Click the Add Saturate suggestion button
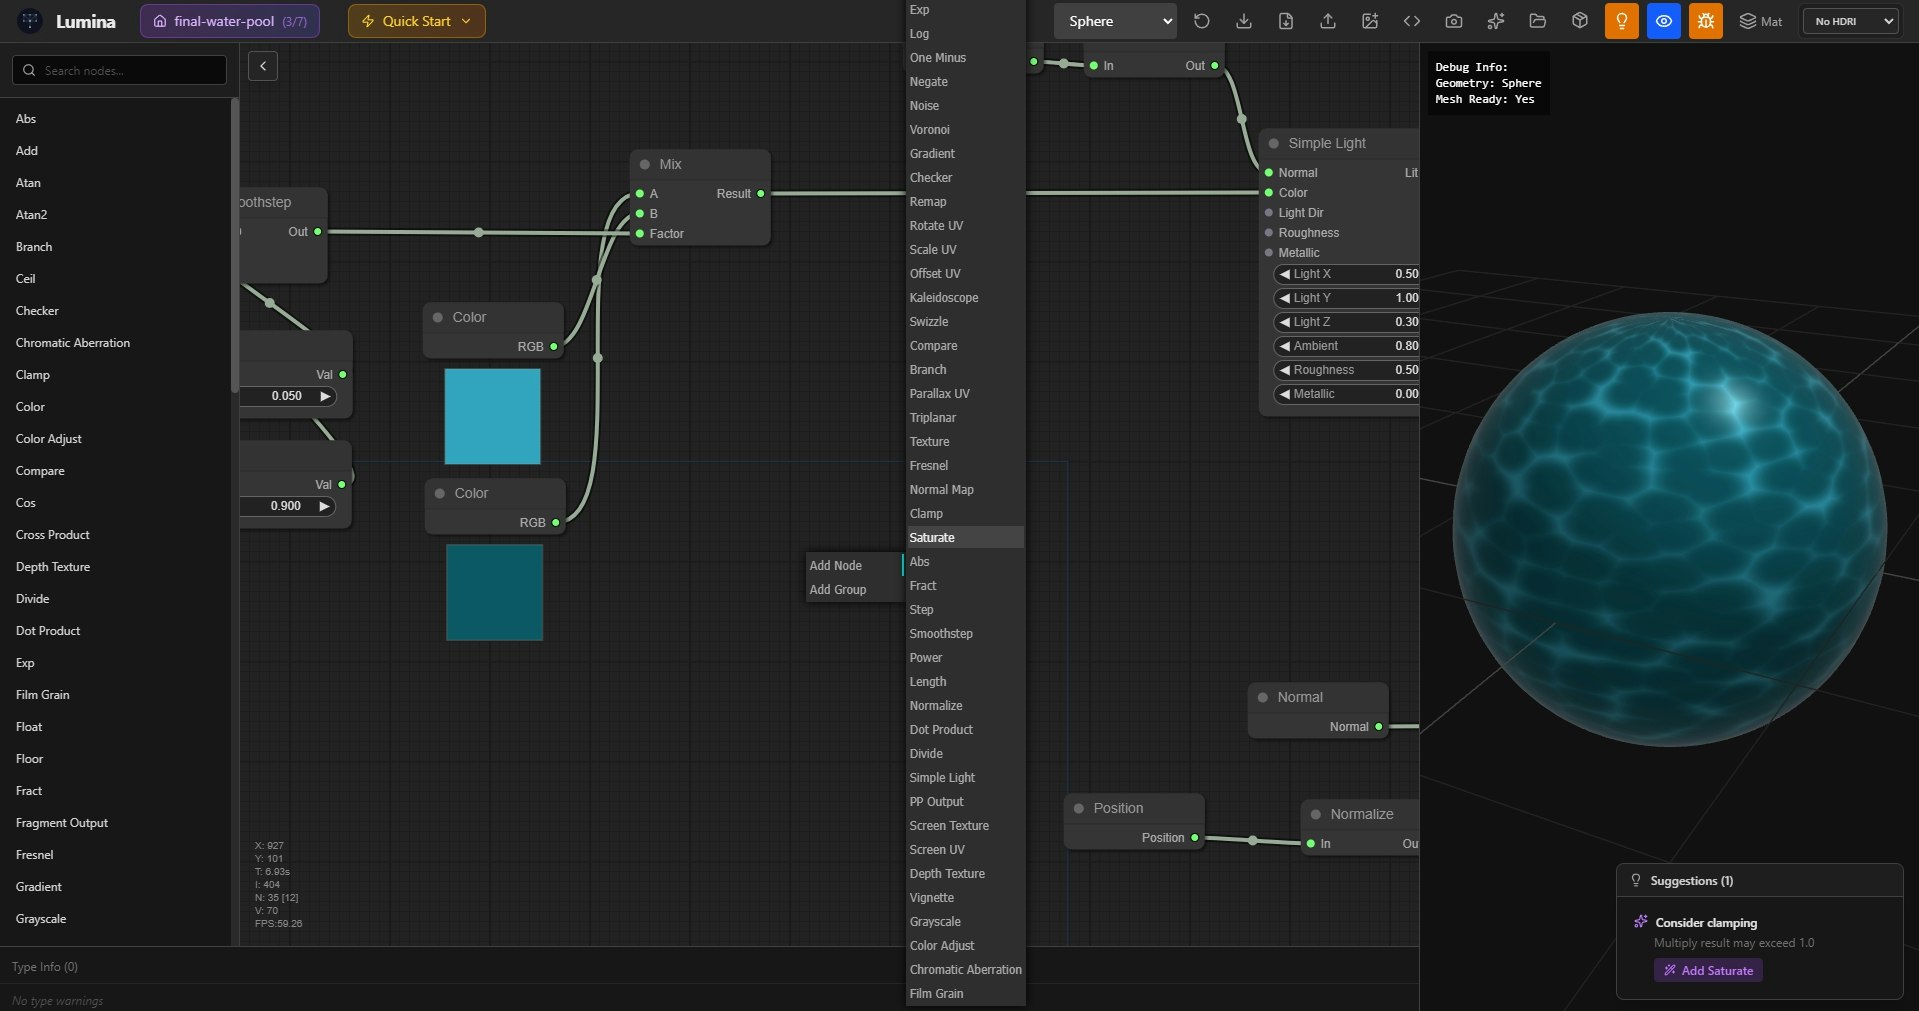This screenshot has width=1919, height=1011. [1707, 970]
